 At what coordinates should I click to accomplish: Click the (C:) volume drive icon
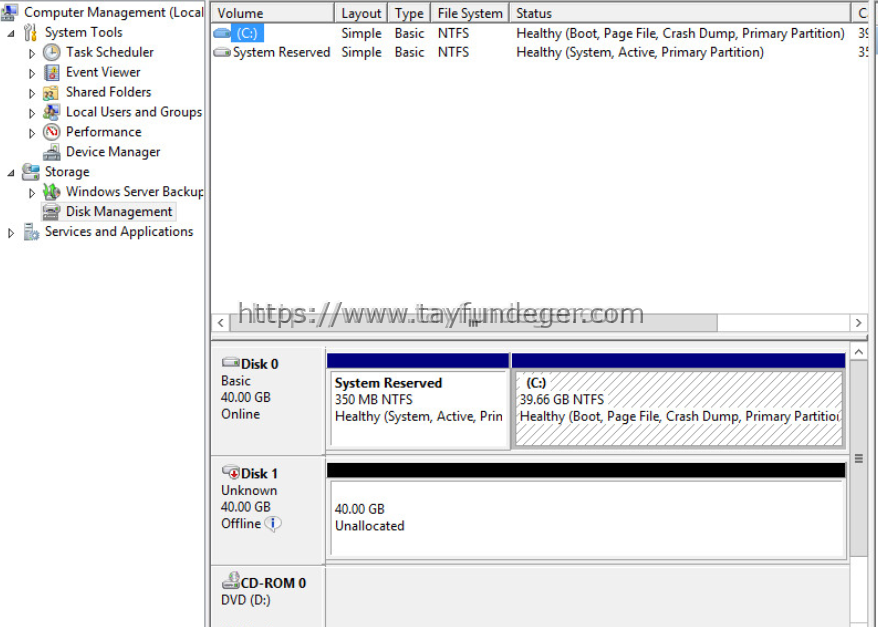pyautogui.click(x=222, y=33)
